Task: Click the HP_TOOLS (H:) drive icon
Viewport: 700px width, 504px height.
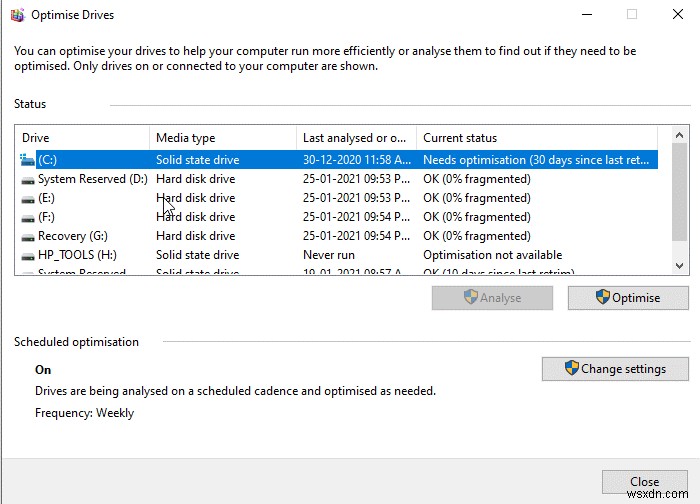Action: point(28,256)
